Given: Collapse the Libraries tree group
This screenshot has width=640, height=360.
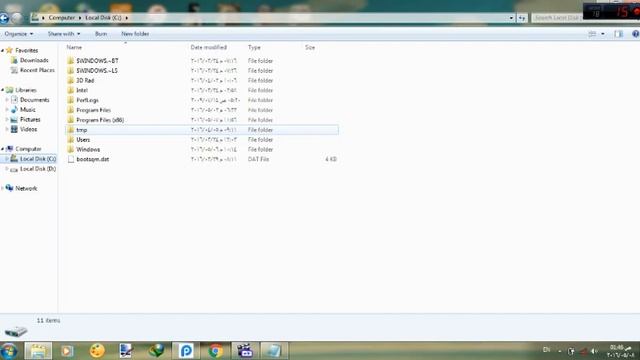Looking at the screenshot, I should (3, 90).
